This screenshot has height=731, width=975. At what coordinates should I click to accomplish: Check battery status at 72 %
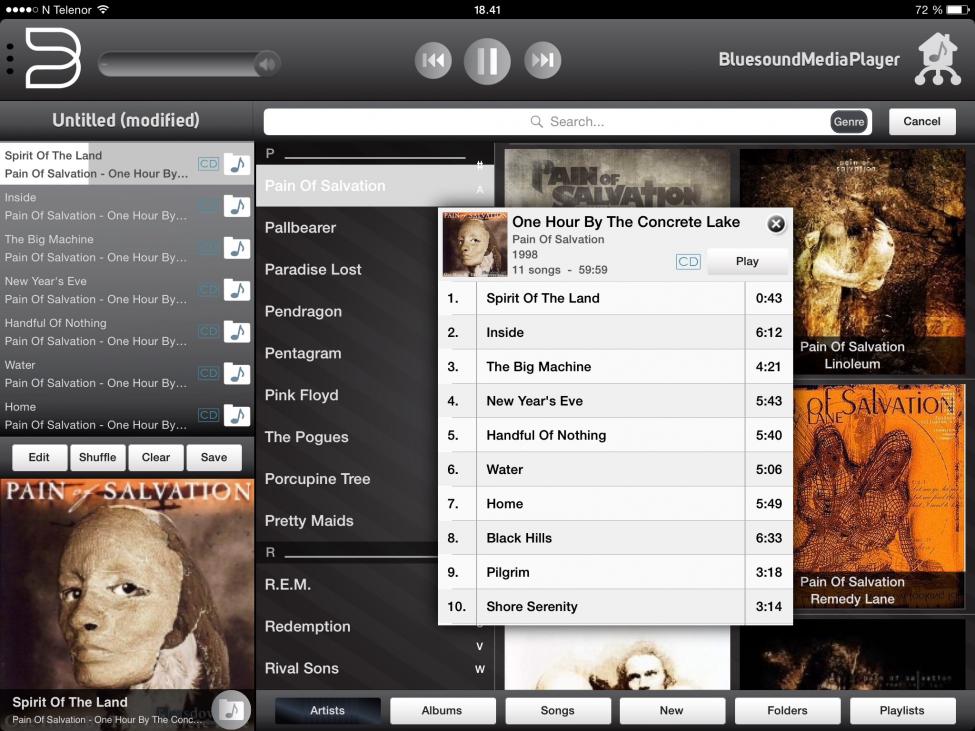click(941, 10)
